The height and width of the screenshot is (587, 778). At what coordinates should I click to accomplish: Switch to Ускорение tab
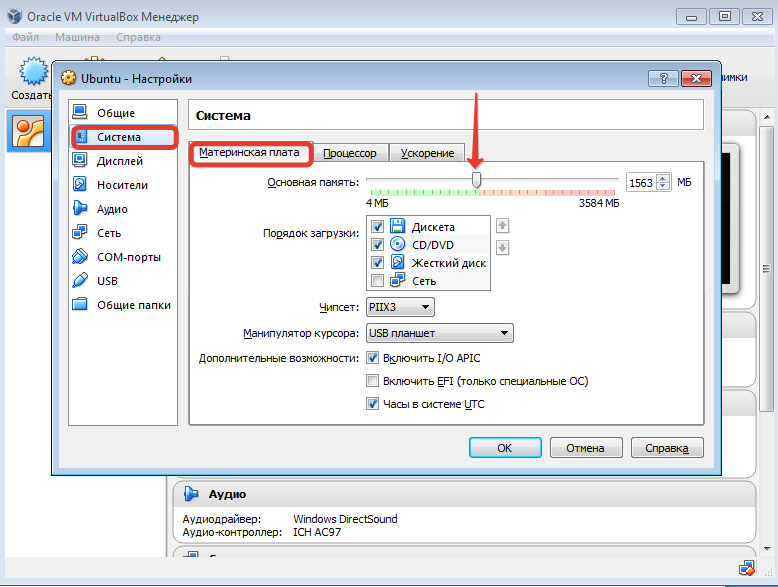click(427, 153)
